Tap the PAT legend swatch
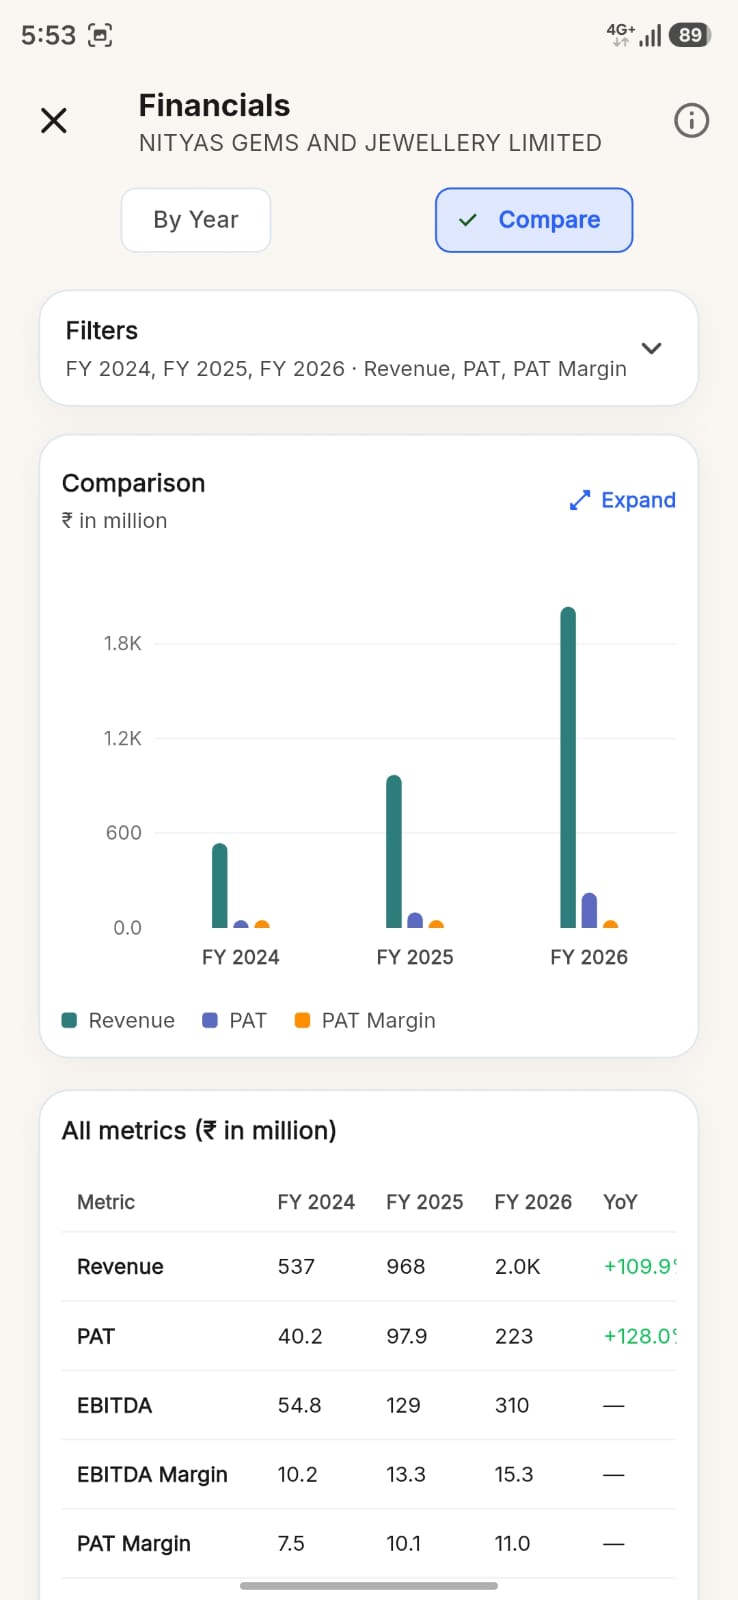Viewport: 738px width, 1600px height. (210, 1020)
